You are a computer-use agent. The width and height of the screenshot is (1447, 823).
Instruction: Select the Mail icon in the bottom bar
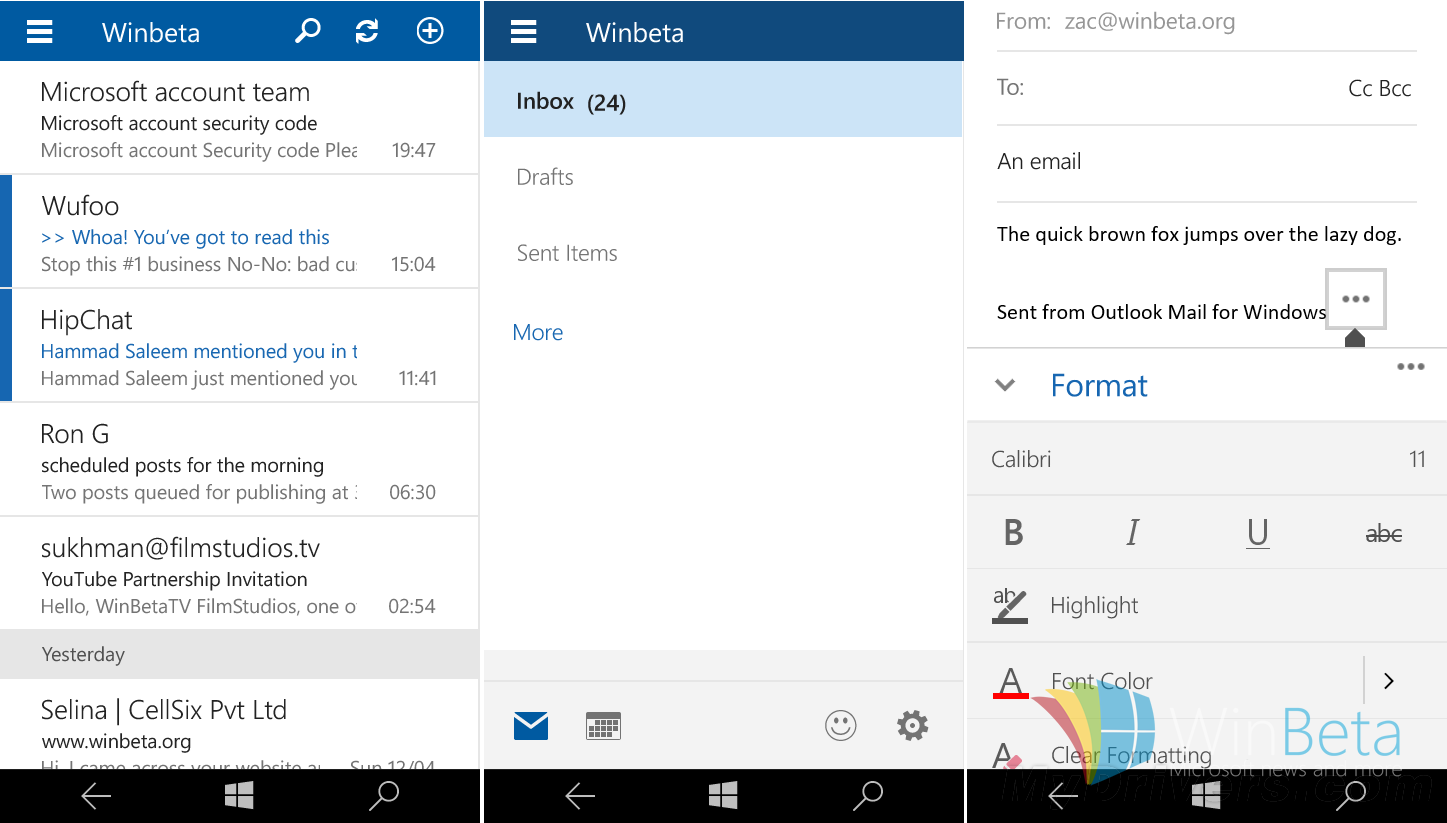531,726
